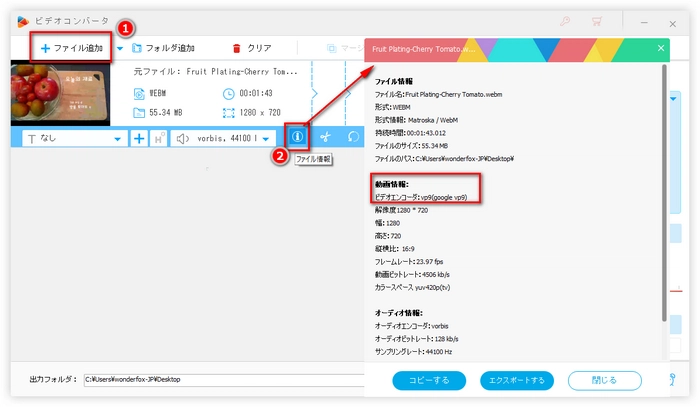Click the コピーする button

point(429,380)
